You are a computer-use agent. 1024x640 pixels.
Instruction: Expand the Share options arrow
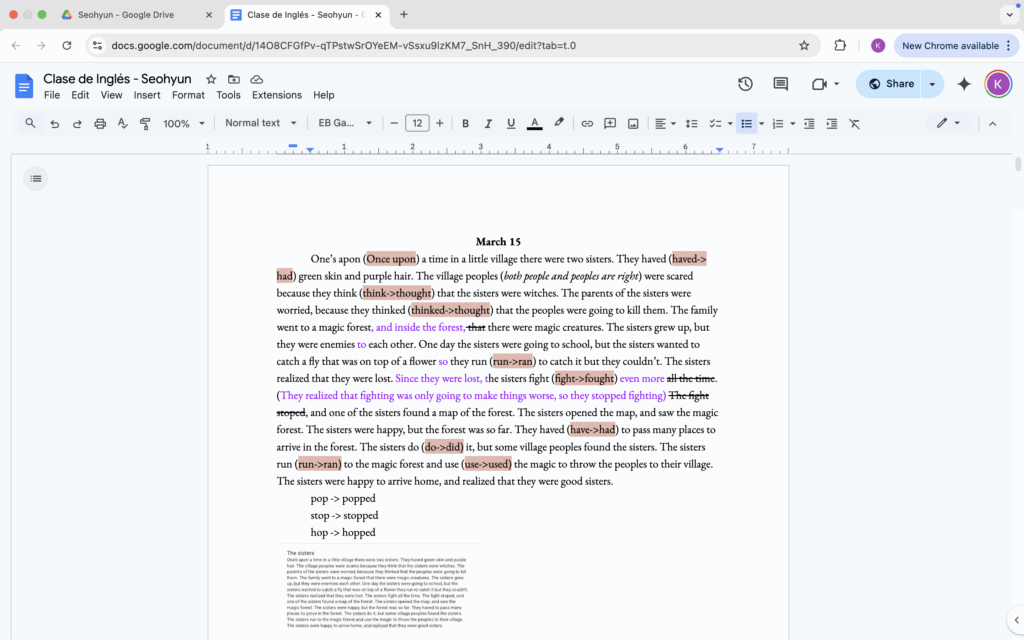click(932, 84)
